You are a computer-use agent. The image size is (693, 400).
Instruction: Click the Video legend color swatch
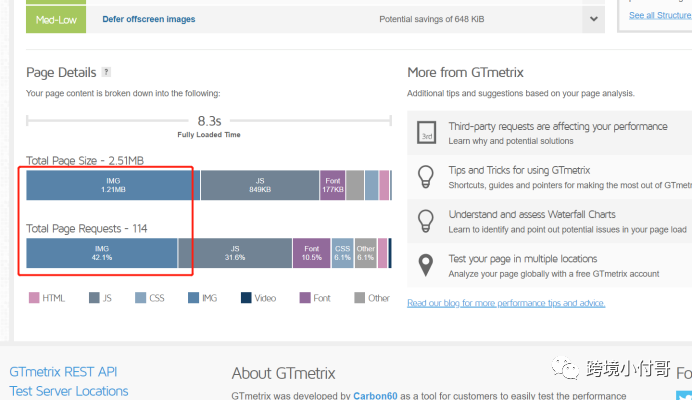(x=246, y=297)
